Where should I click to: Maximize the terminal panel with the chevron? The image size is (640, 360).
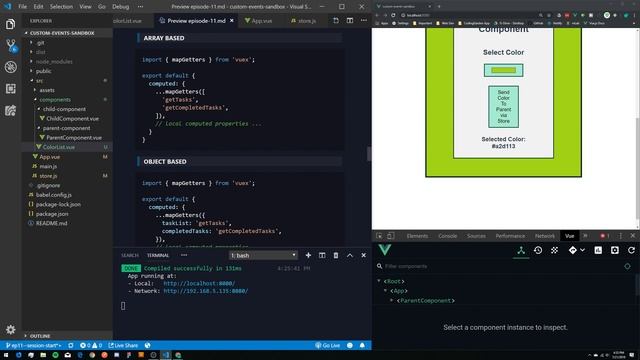[350, 255]
